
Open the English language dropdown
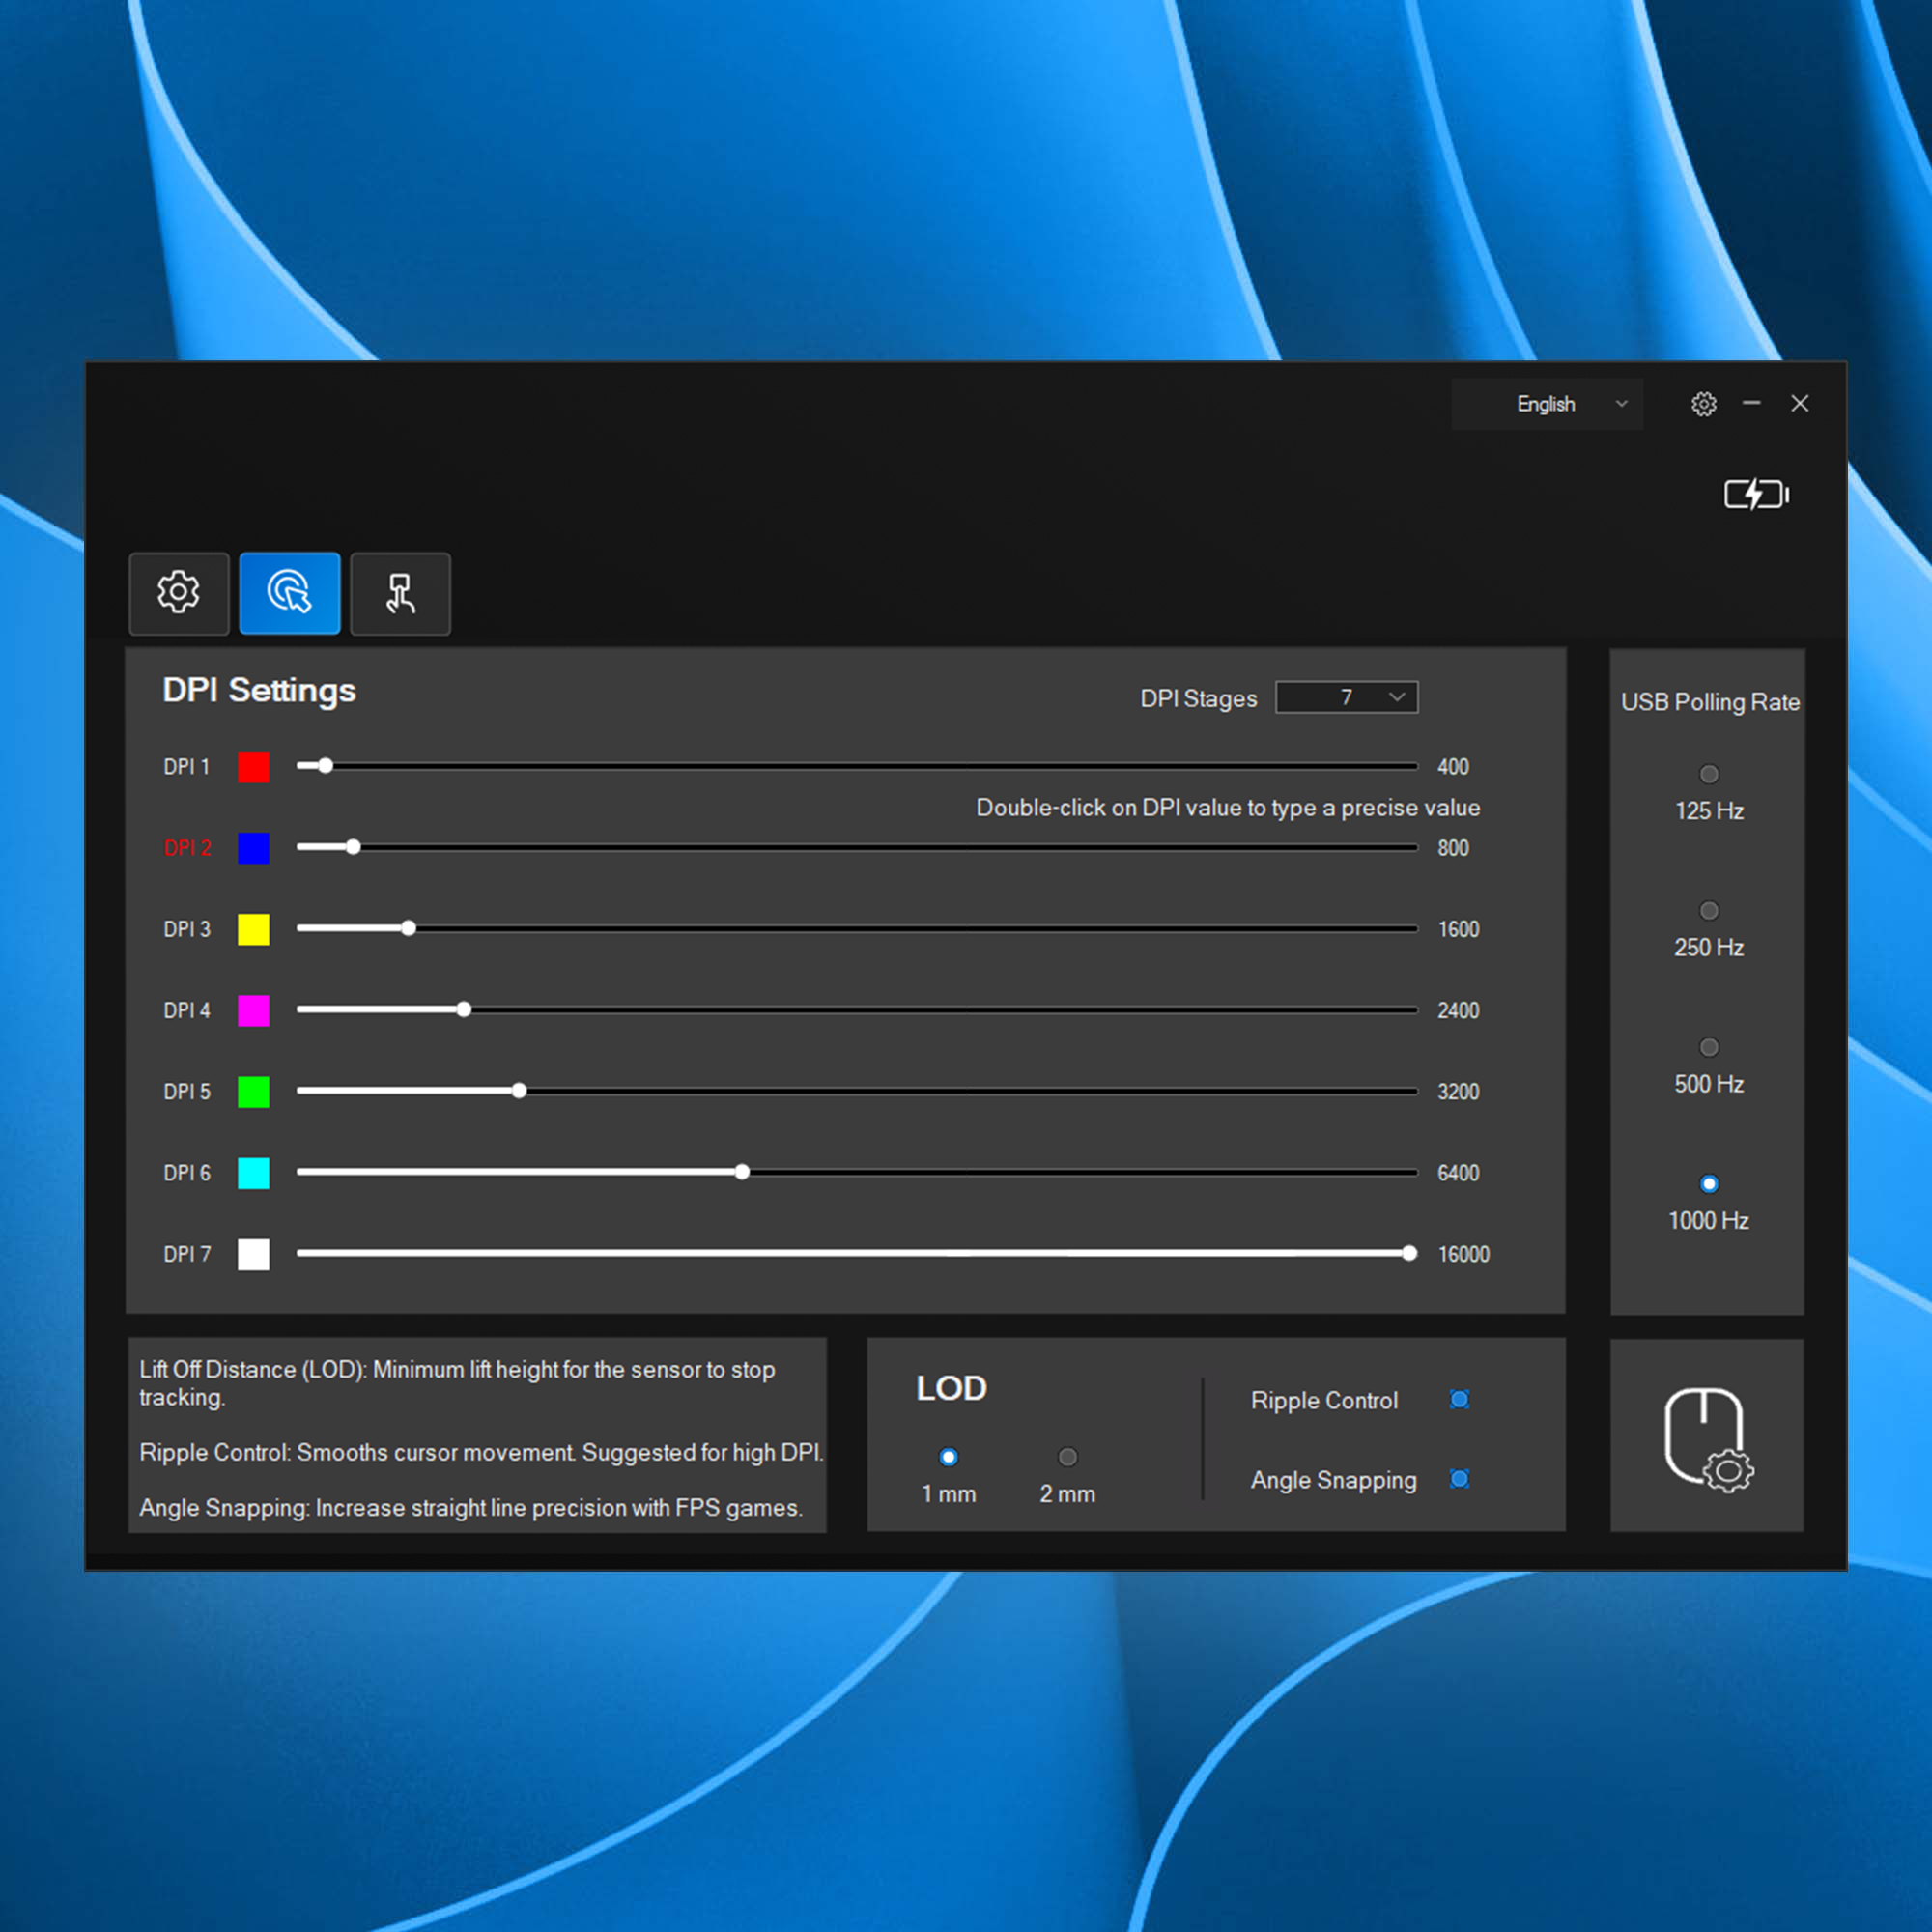pyautogui.click(x=1546, y=404)
